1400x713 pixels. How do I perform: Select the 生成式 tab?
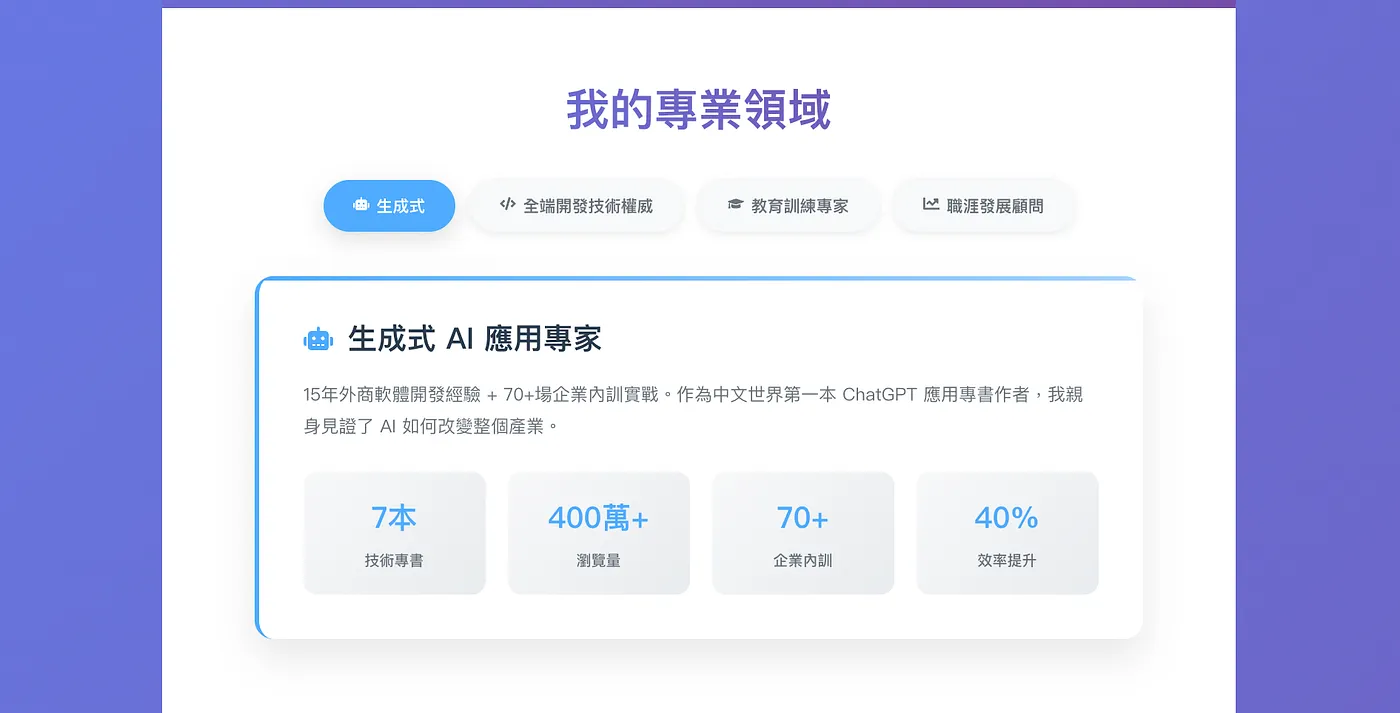coord(389,206)
